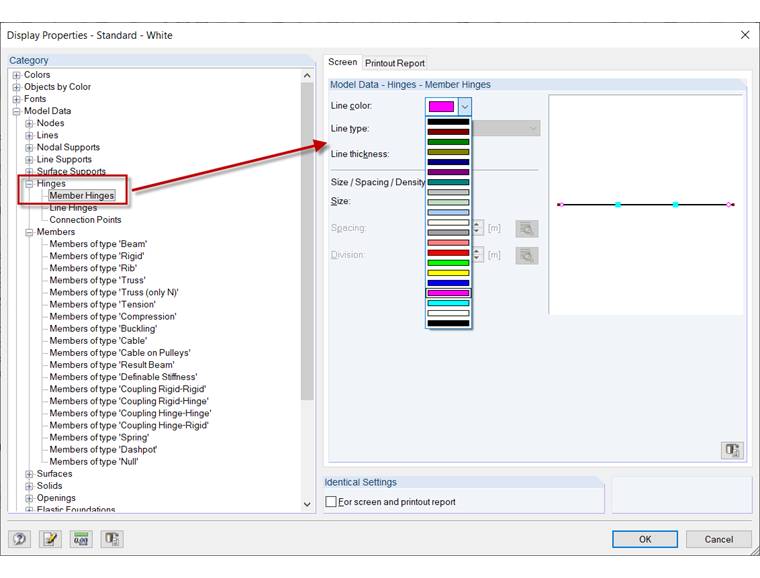Click the Spacing spinner control
This screenshot has width=760, height=578.
click(x=477, y=228)
